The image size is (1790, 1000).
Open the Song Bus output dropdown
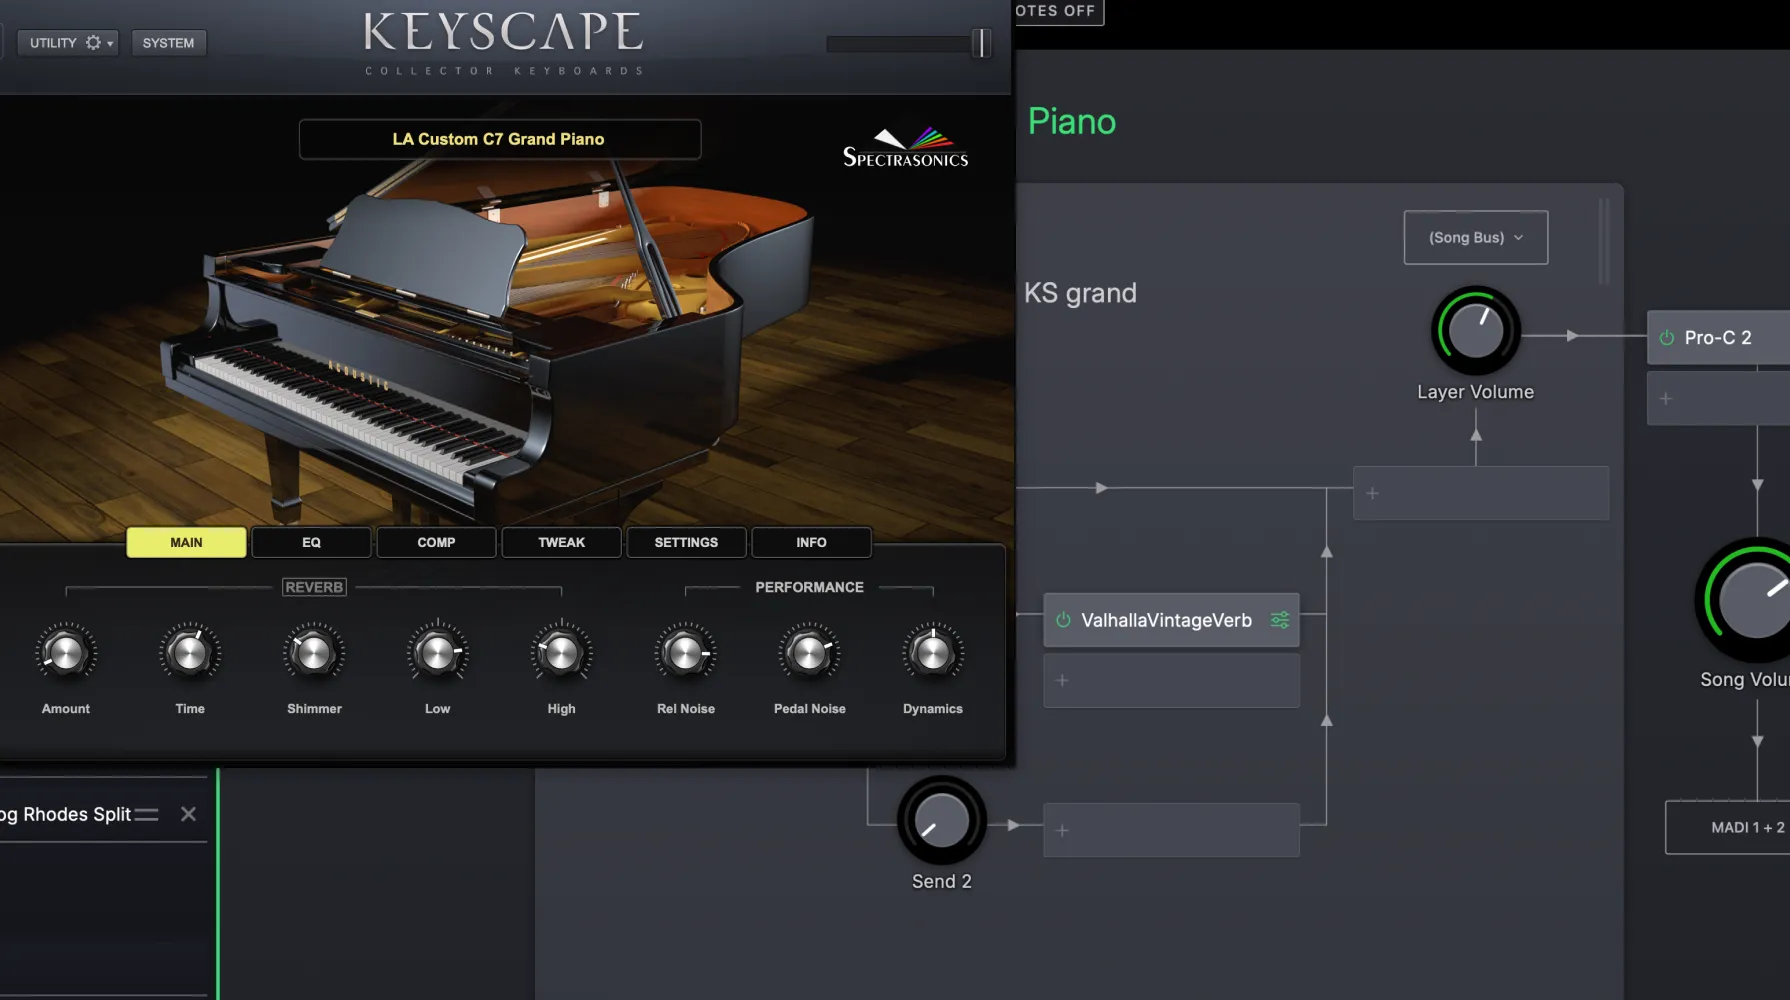click(1476, 237)
